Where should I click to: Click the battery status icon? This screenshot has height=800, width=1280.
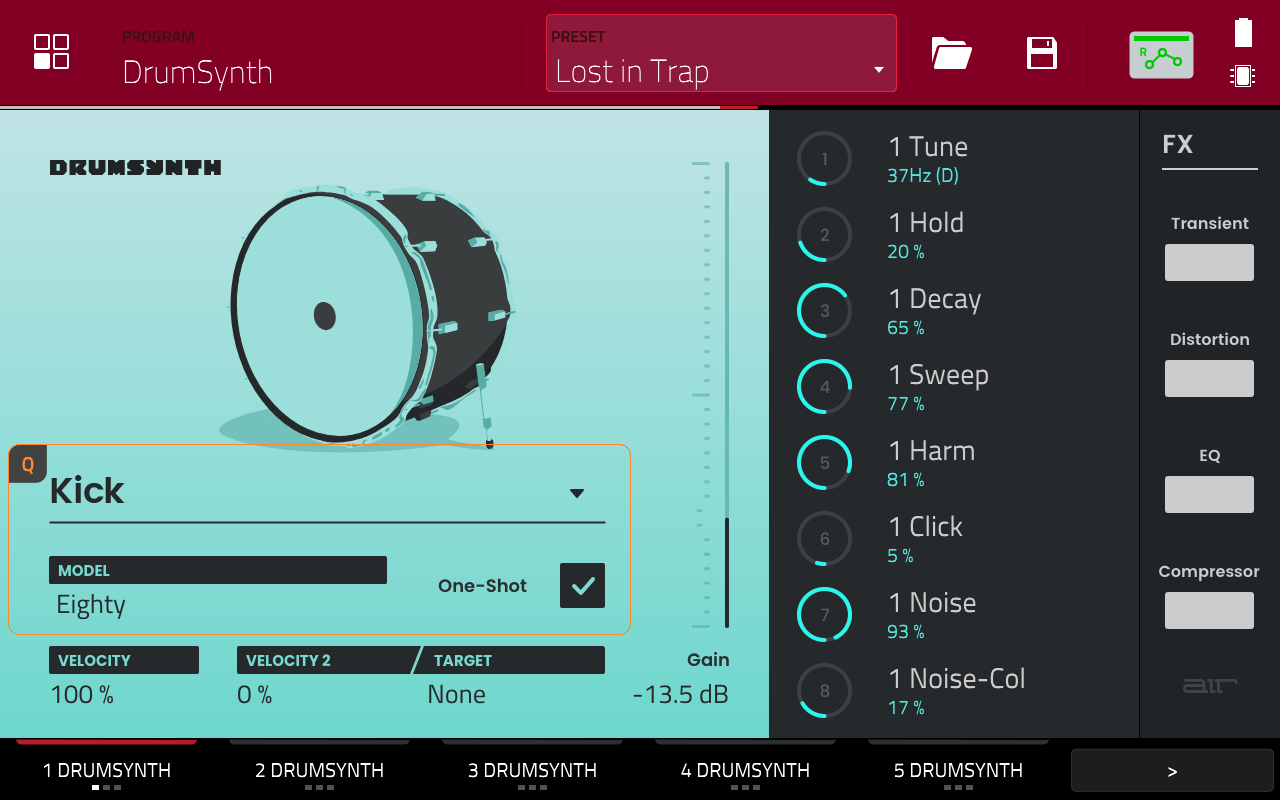(x=1243, y=33)
